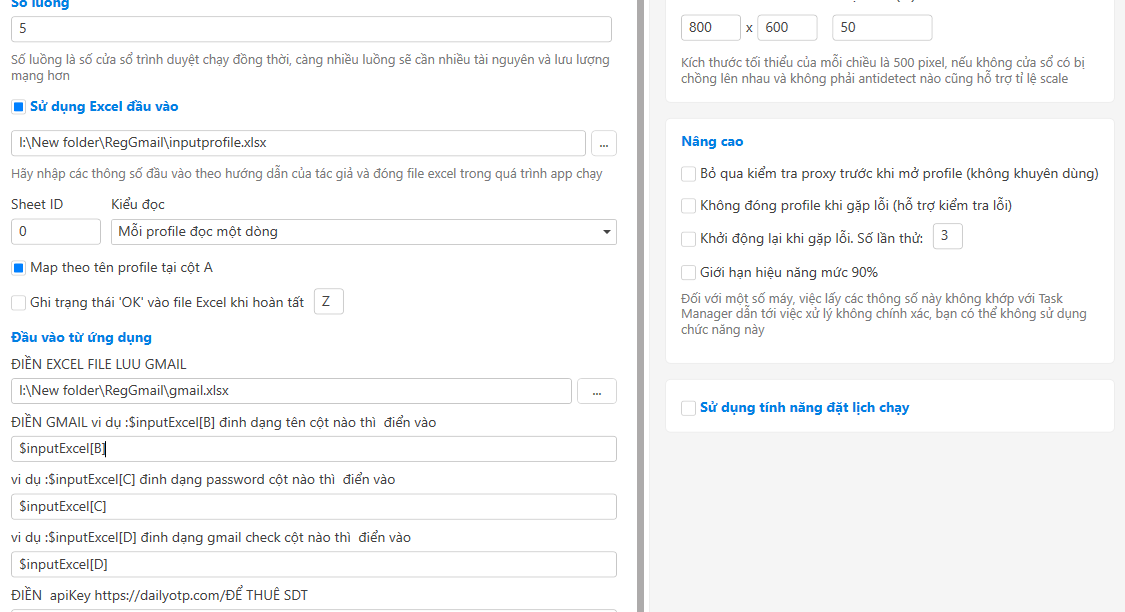
Task: Click the scale field showing 50
Action: [881, 28]
